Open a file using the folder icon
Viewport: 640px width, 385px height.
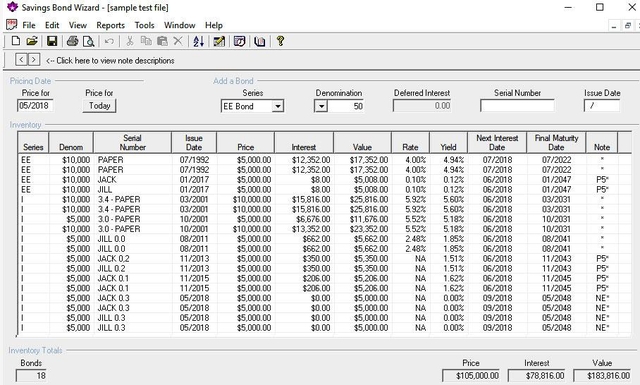point(31,41)
